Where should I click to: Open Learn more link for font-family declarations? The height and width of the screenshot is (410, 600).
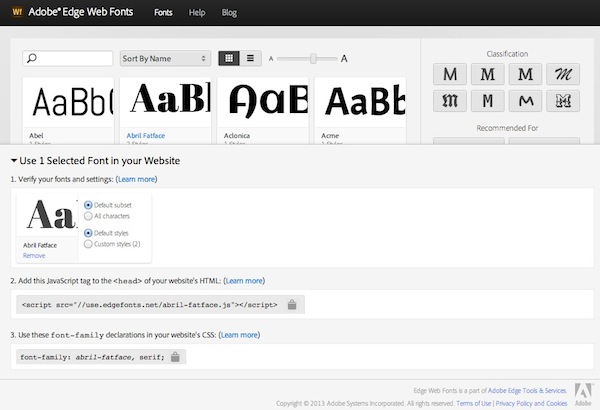tap(239, 335)
